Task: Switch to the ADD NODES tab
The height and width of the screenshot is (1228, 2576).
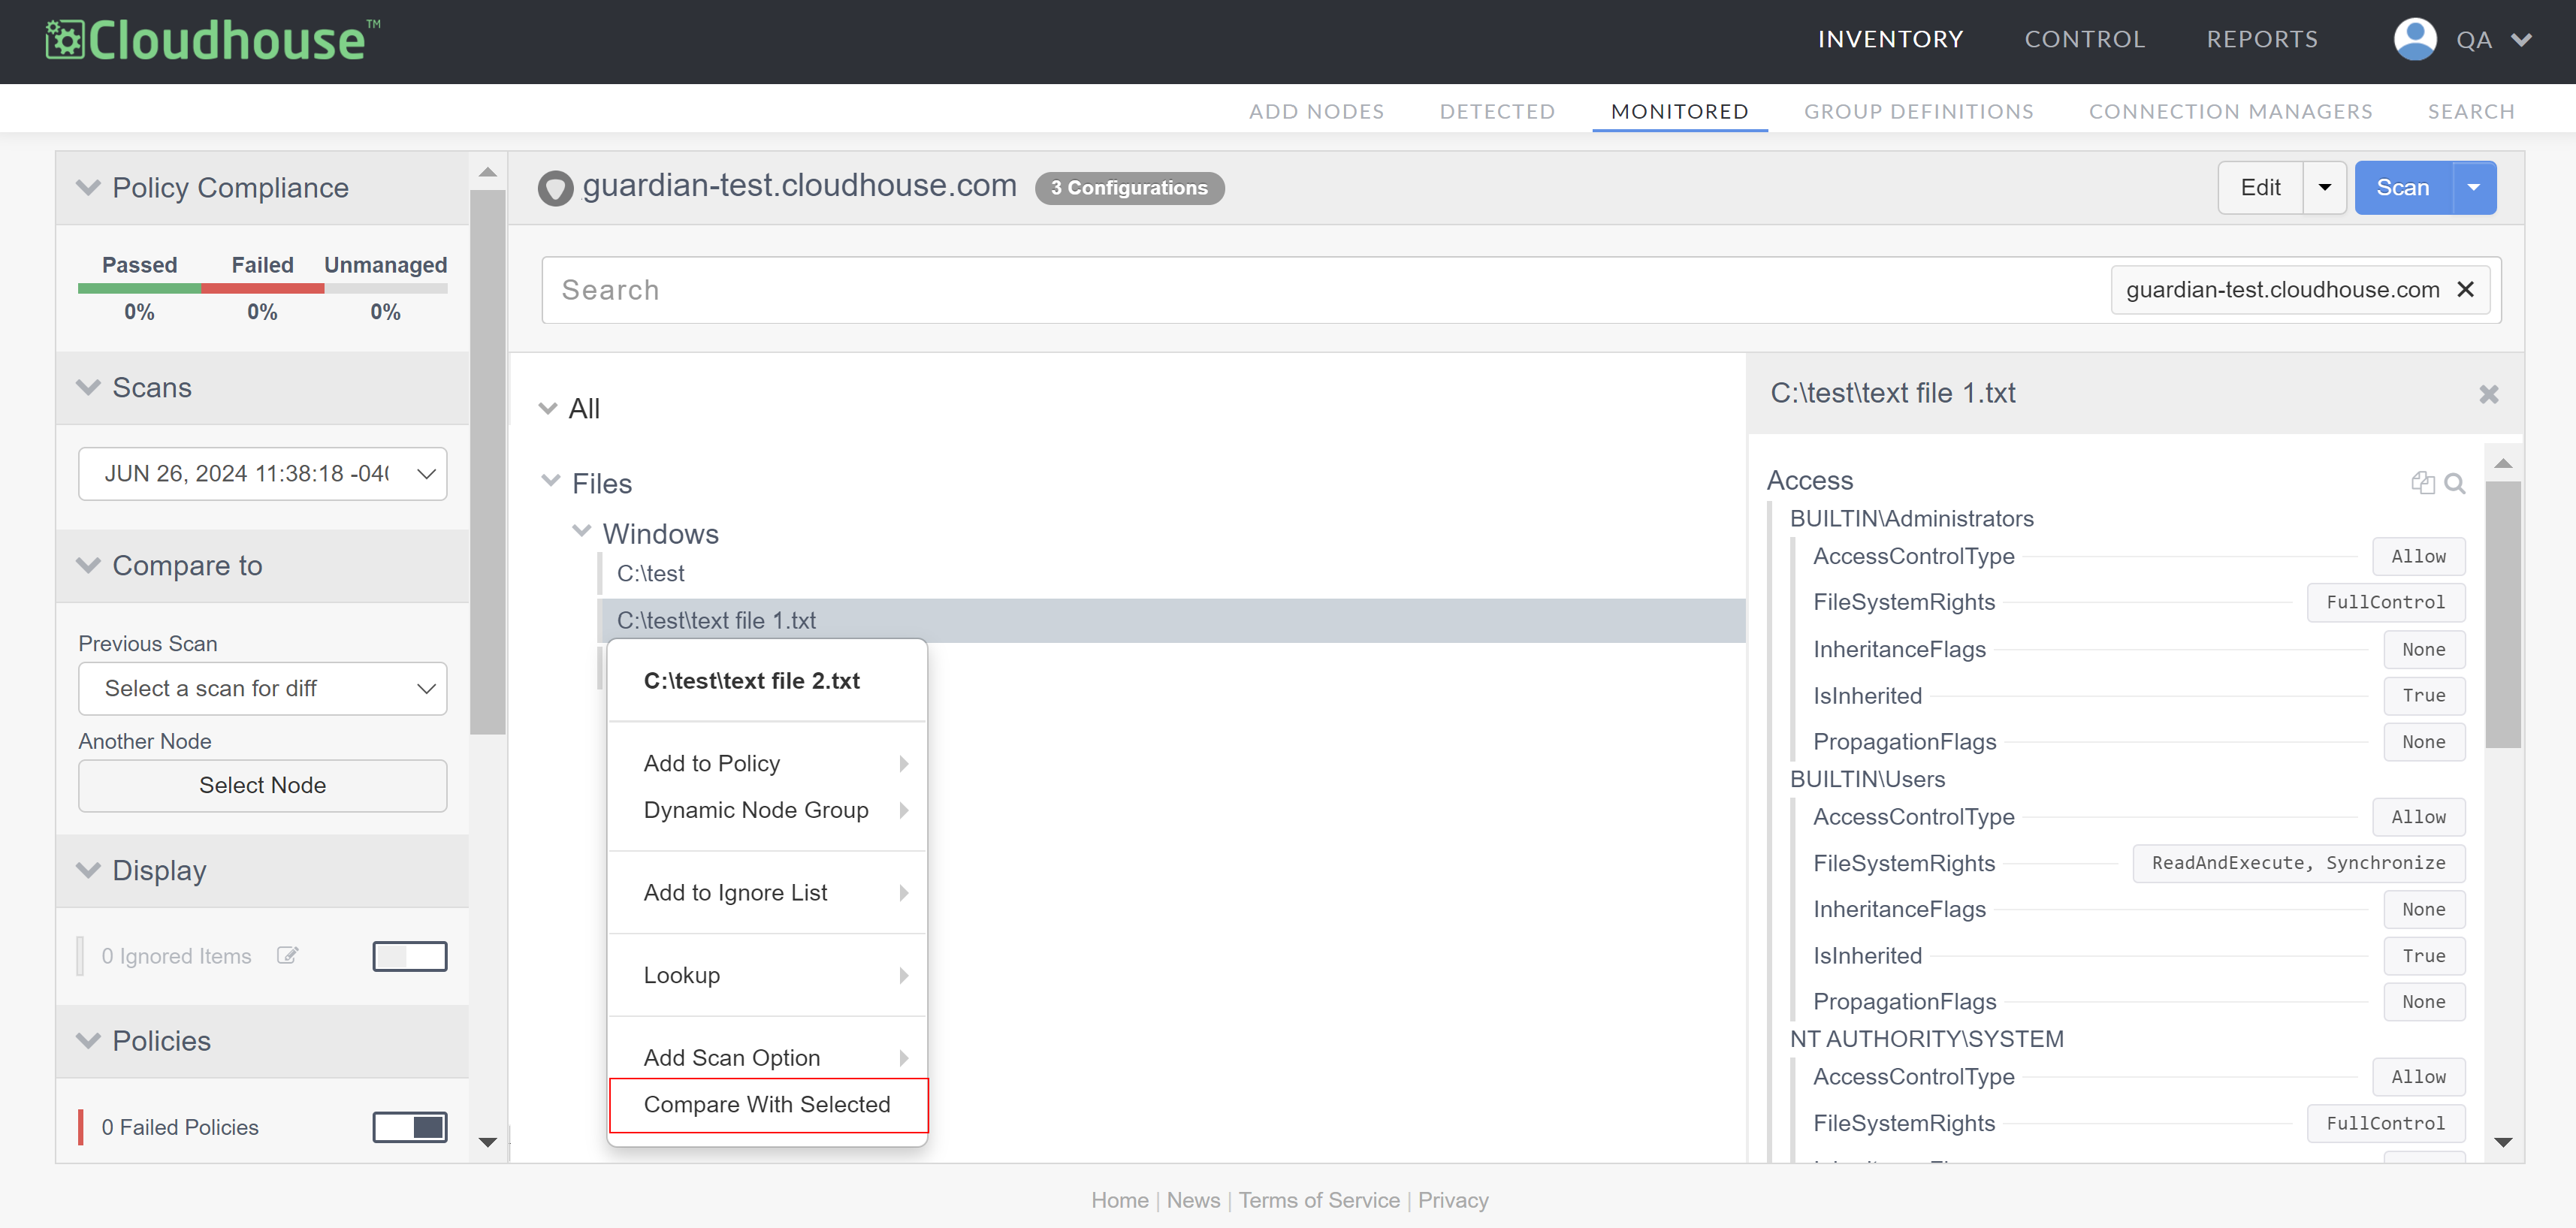Action: pyautogui.click(x=1316, y=112)
